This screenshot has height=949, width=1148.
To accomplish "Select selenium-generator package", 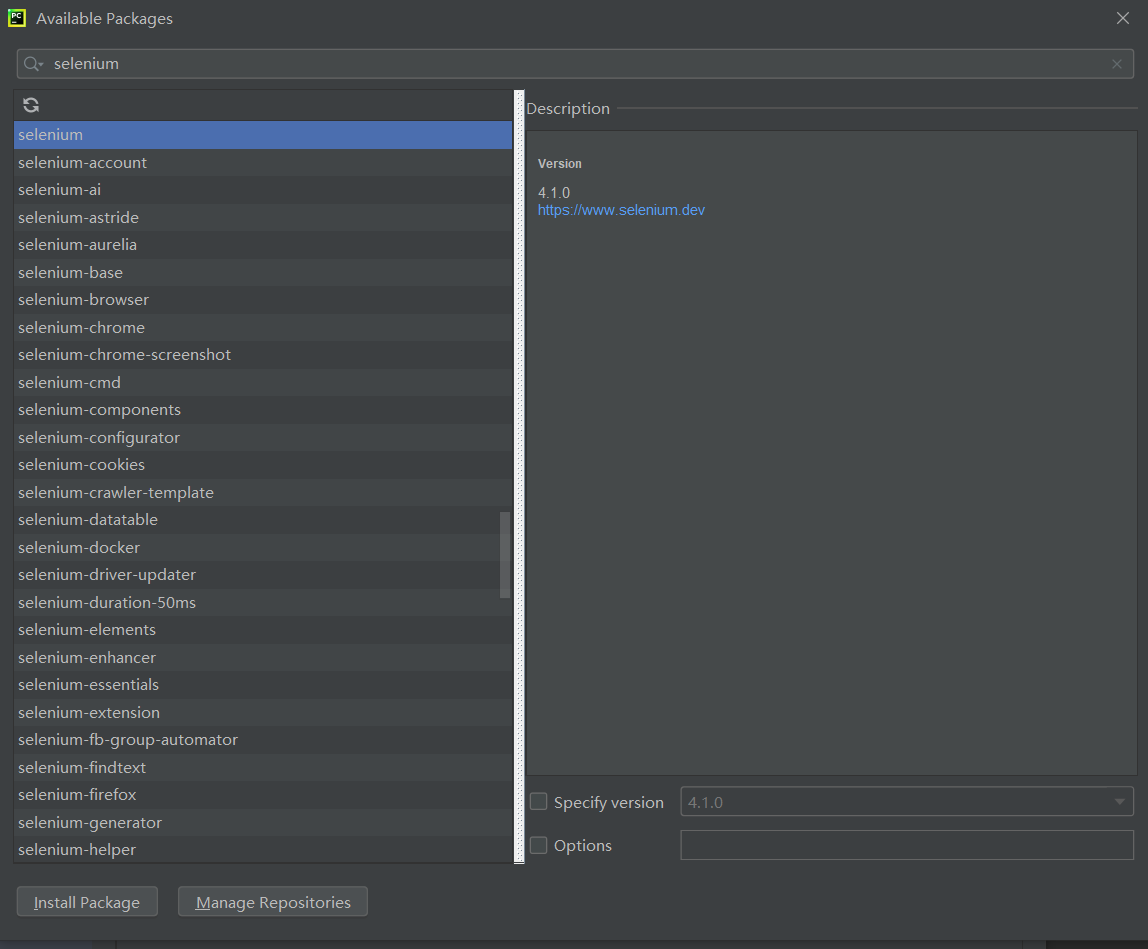I will tap(263, 822).
